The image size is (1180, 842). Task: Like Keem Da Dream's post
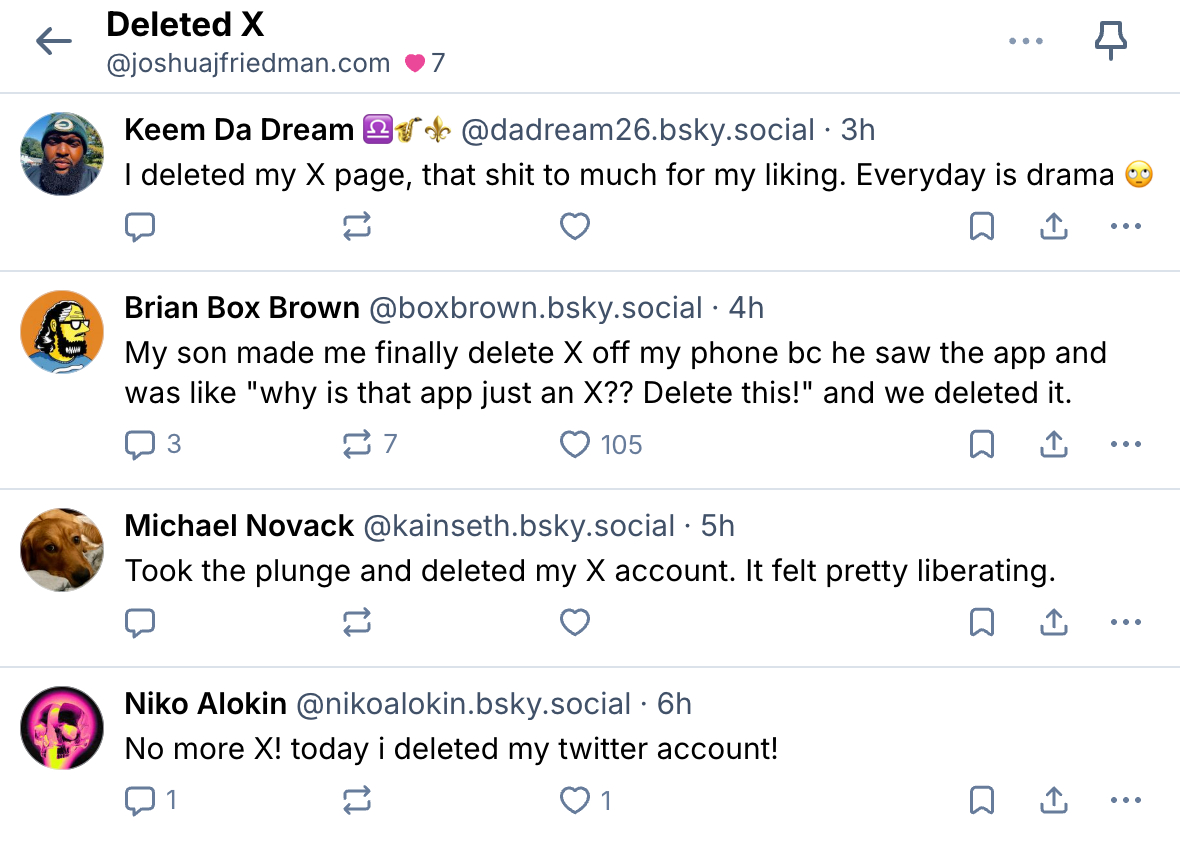(574, 227)
